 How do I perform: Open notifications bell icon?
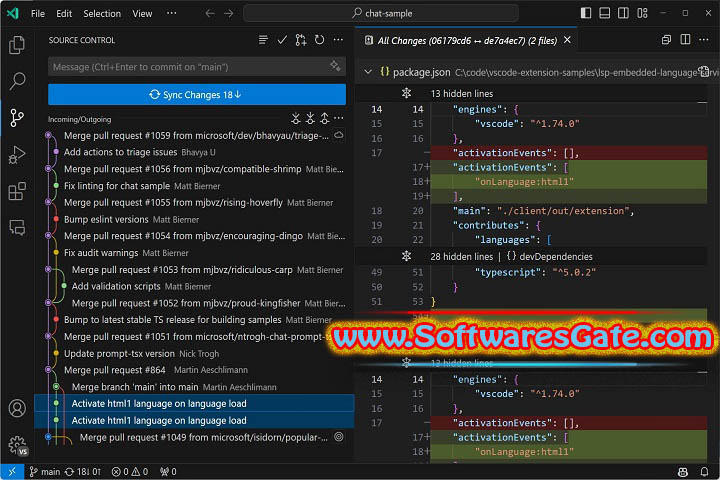(704, 472)
